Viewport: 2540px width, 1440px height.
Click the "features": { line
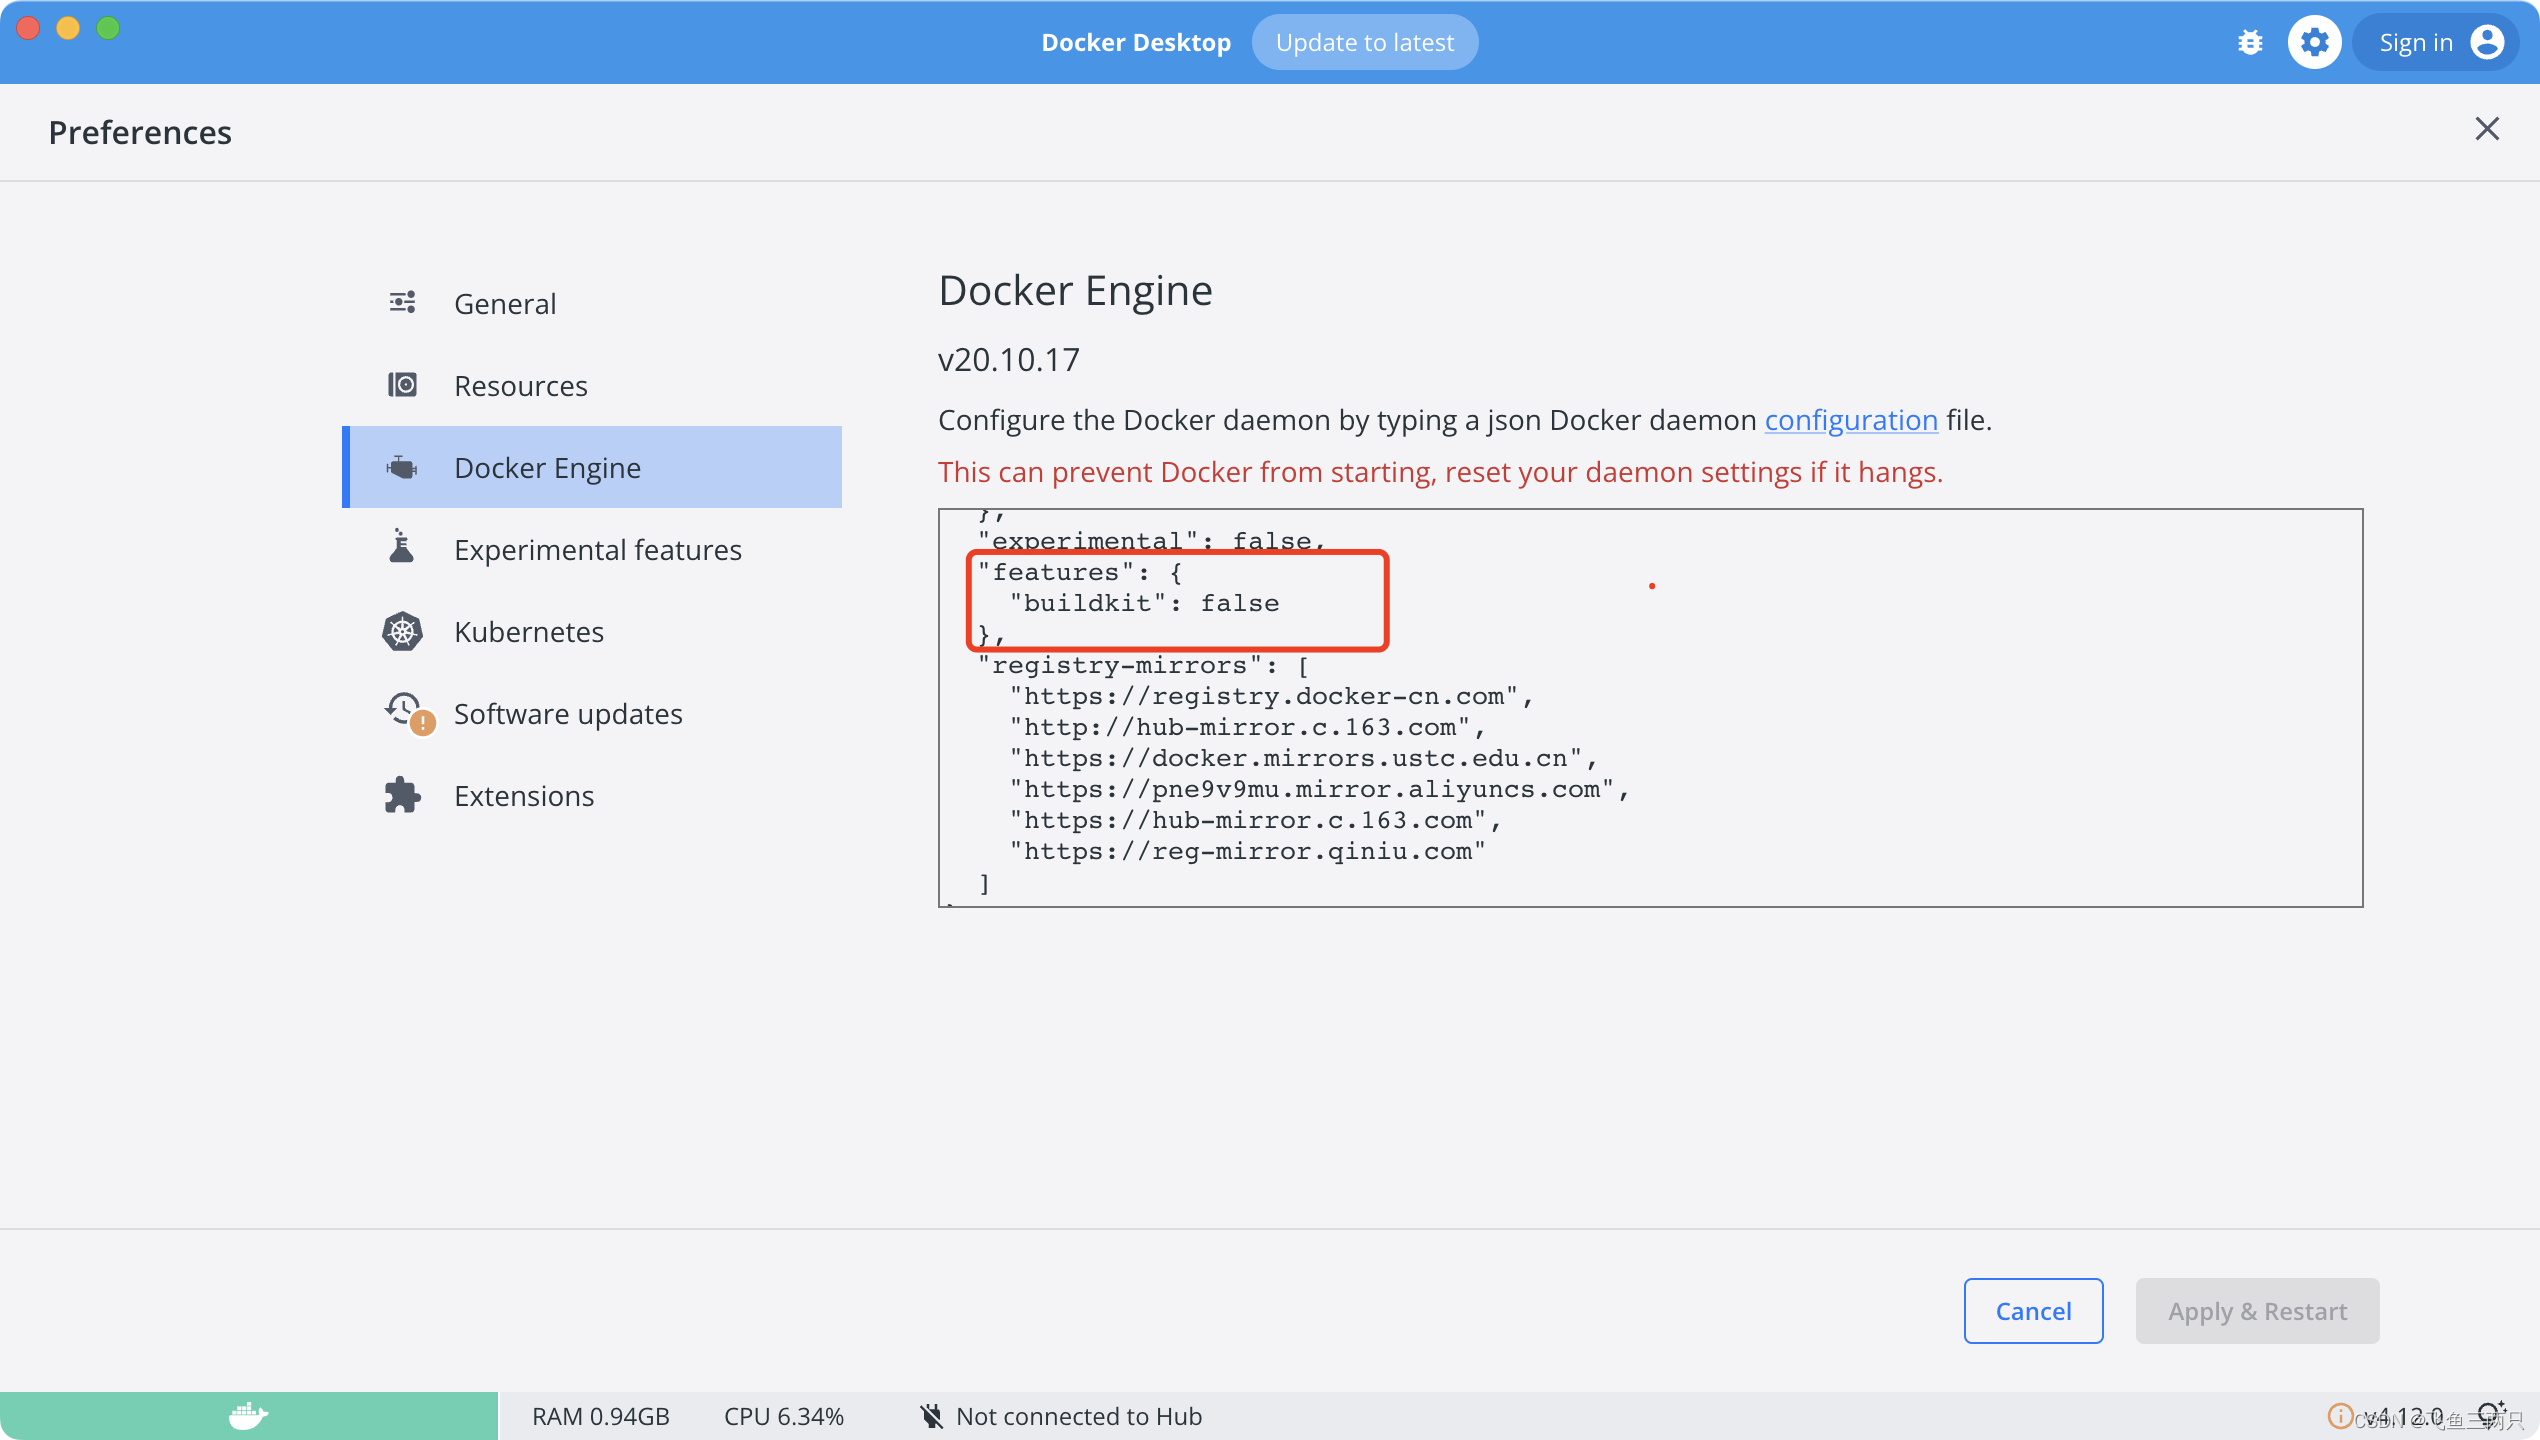click(1080, 572)
